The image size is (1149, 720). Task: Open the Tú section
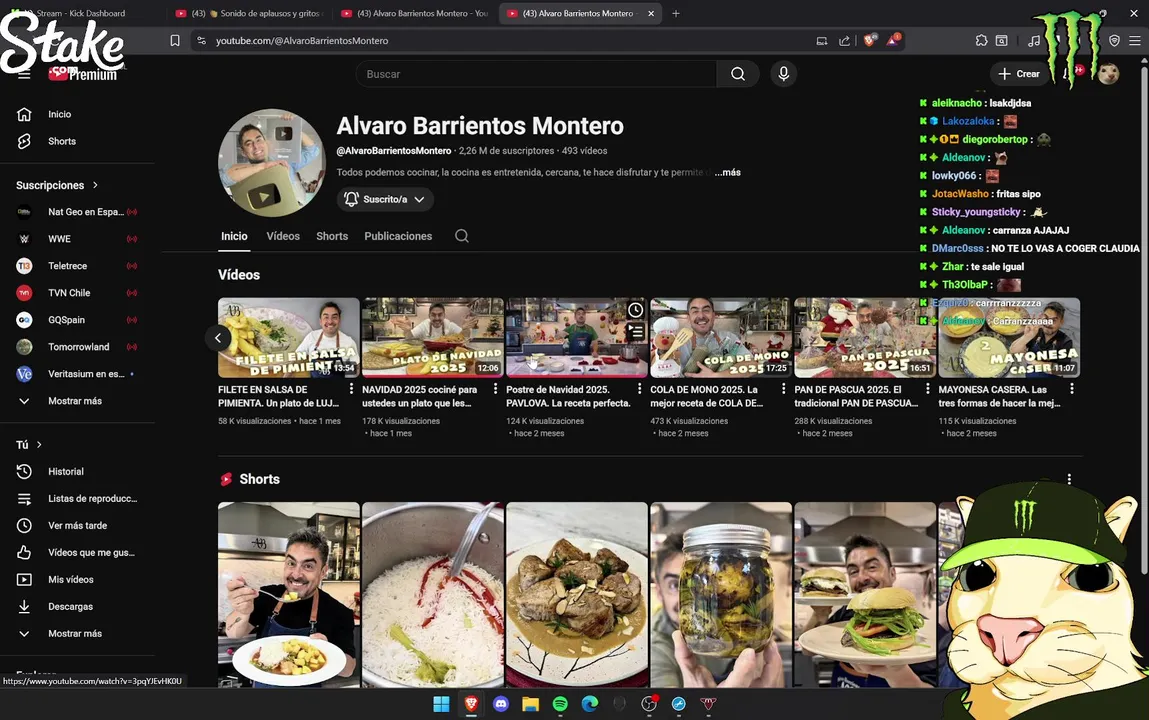click(29, 445)
